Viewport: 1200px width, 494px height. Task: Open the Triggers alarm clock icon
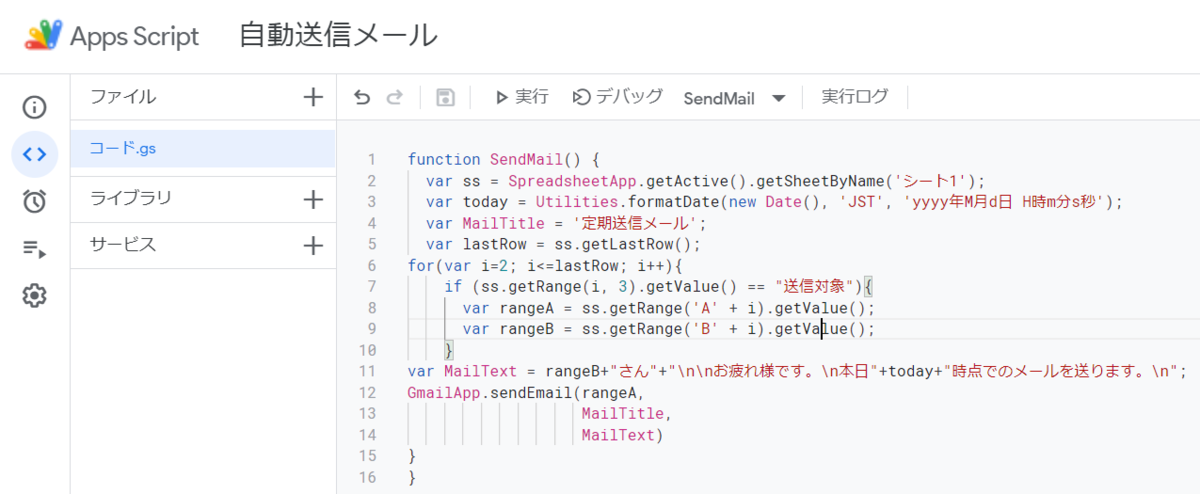[35, 201]
